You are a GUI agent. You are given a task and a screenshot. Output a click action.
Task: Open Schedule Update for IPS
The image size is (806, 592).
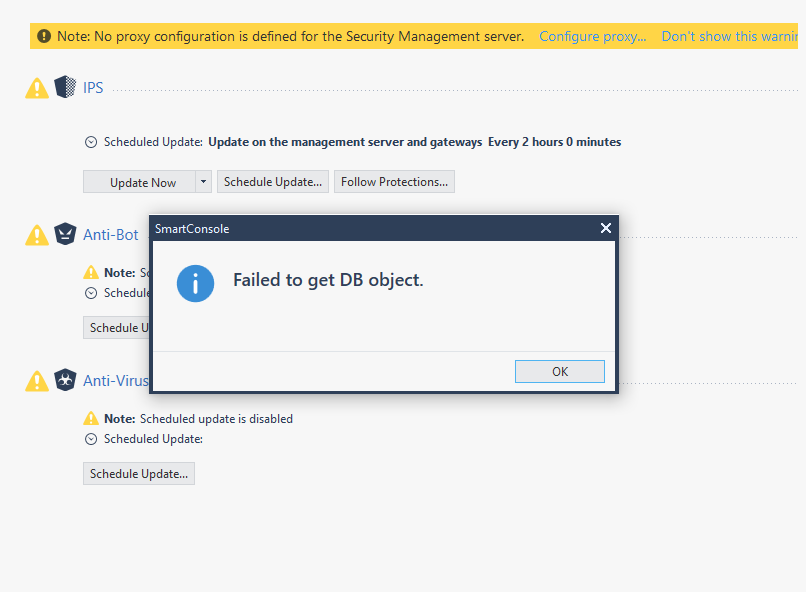tap(273, 182)
